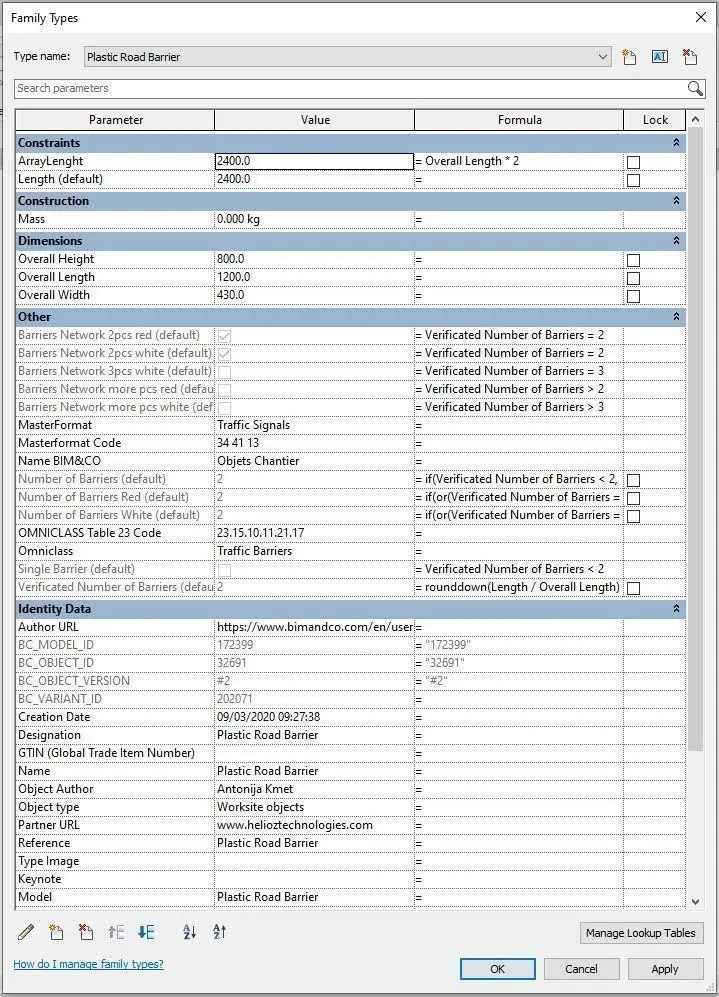
Task: Move parameter down icon
Action: pos(146,932)
